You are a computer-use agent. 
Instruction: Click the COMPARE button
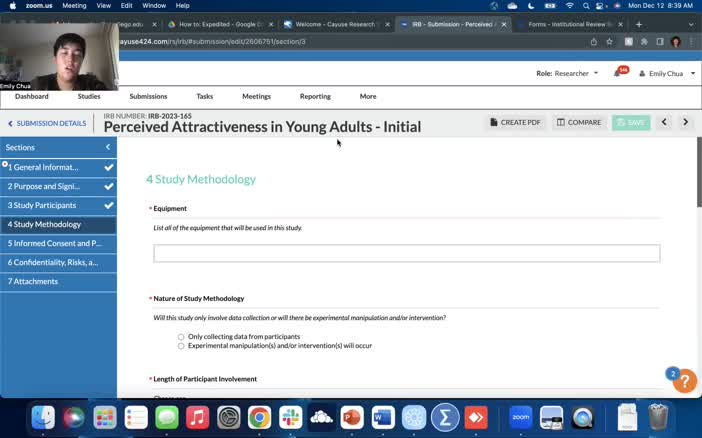point(579,122)
